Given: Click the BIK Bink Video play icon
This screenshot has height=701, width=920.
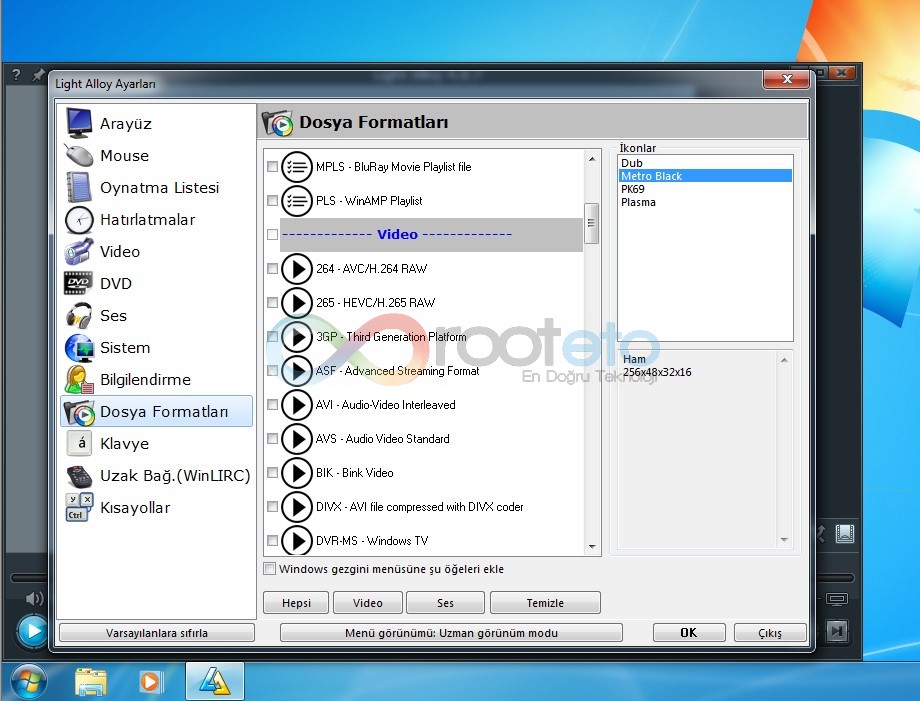Looking at the screenshot, I should pos(297,473).
